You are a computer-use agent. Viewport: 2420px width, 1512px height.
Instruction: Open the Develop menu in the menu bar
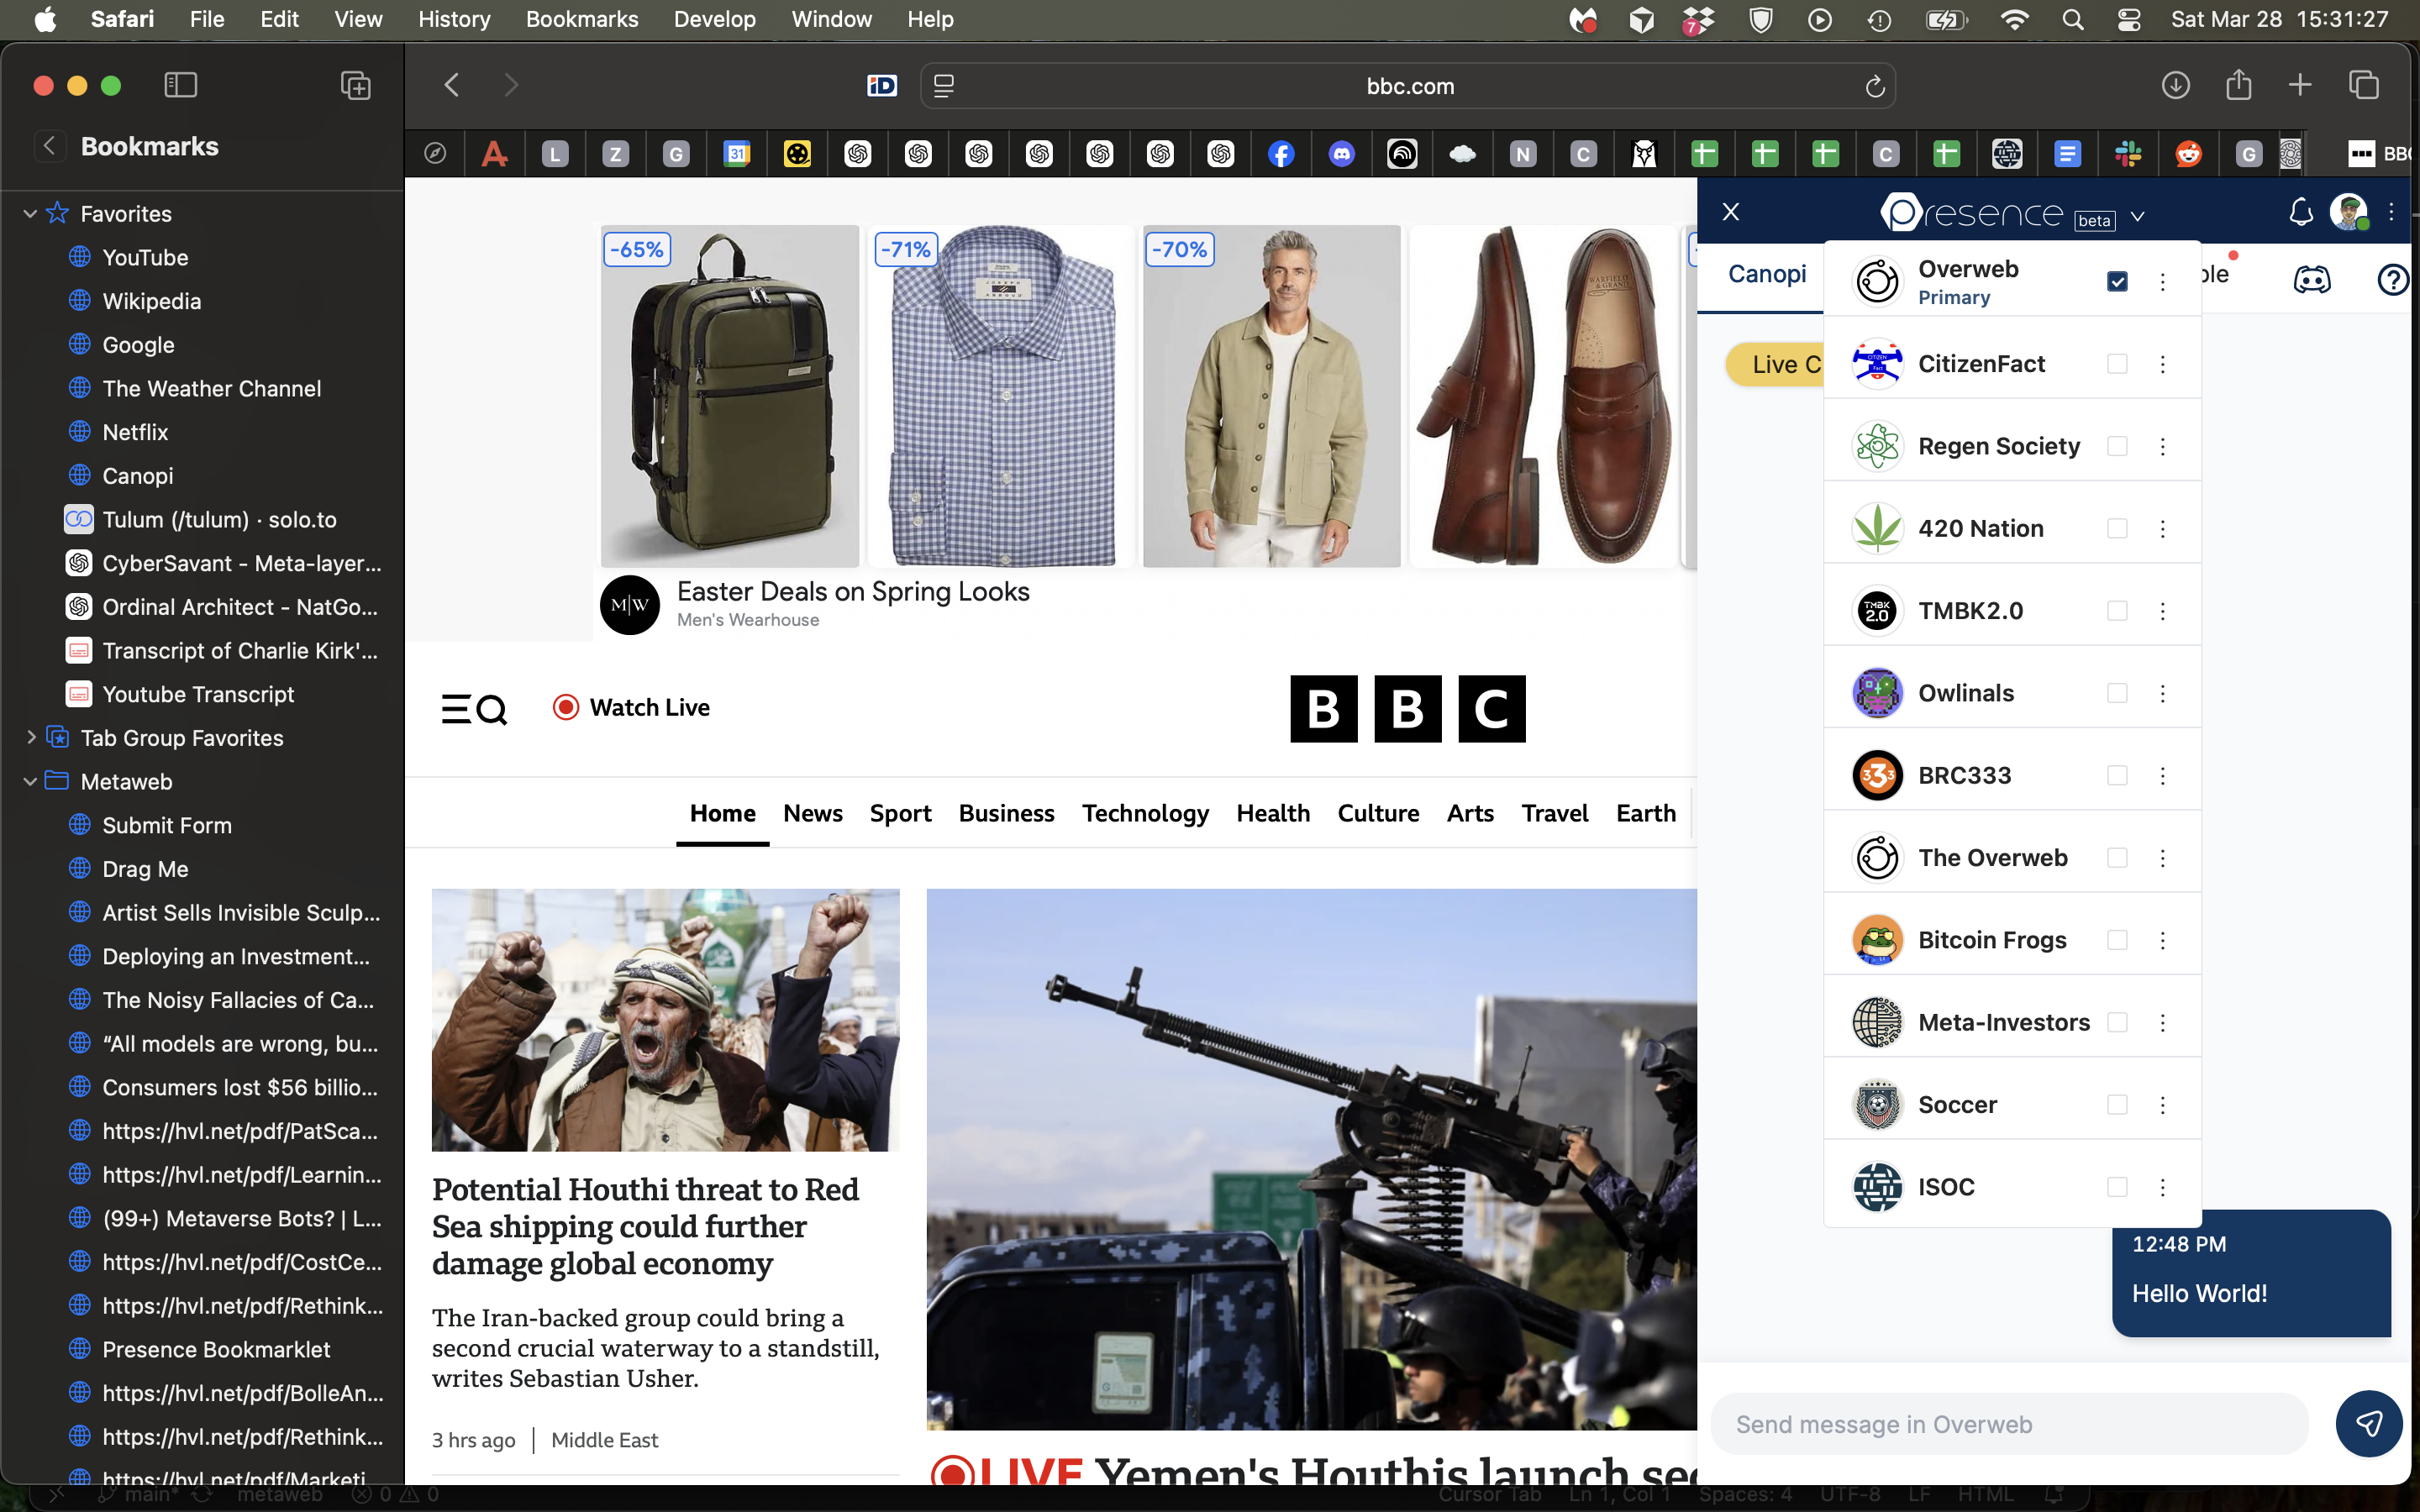point(713,19)
